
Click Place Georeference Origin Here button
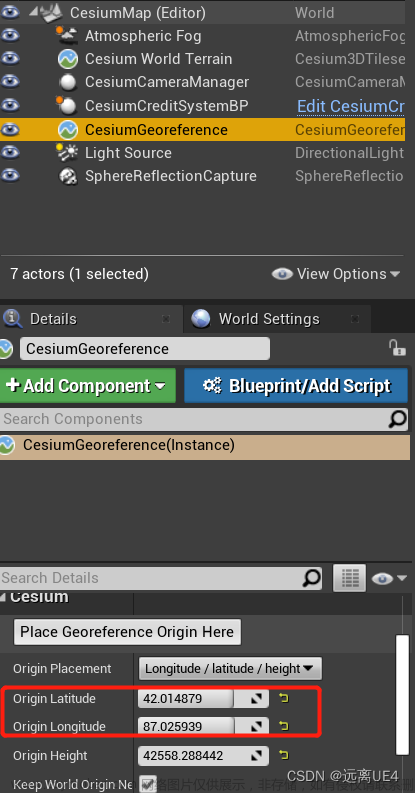coord(127,632)
